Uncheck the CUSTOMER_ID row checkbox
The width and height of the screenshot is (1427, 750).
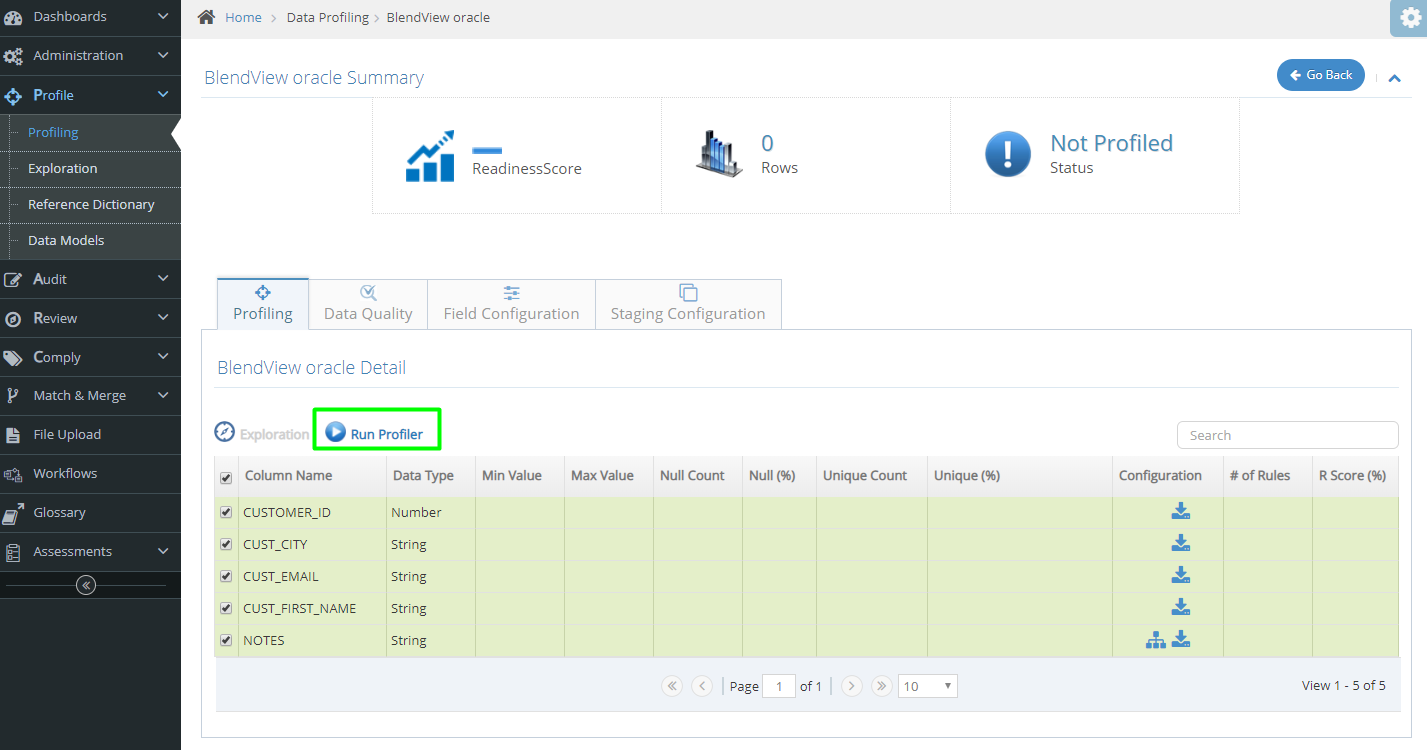[x=226, y=513]
